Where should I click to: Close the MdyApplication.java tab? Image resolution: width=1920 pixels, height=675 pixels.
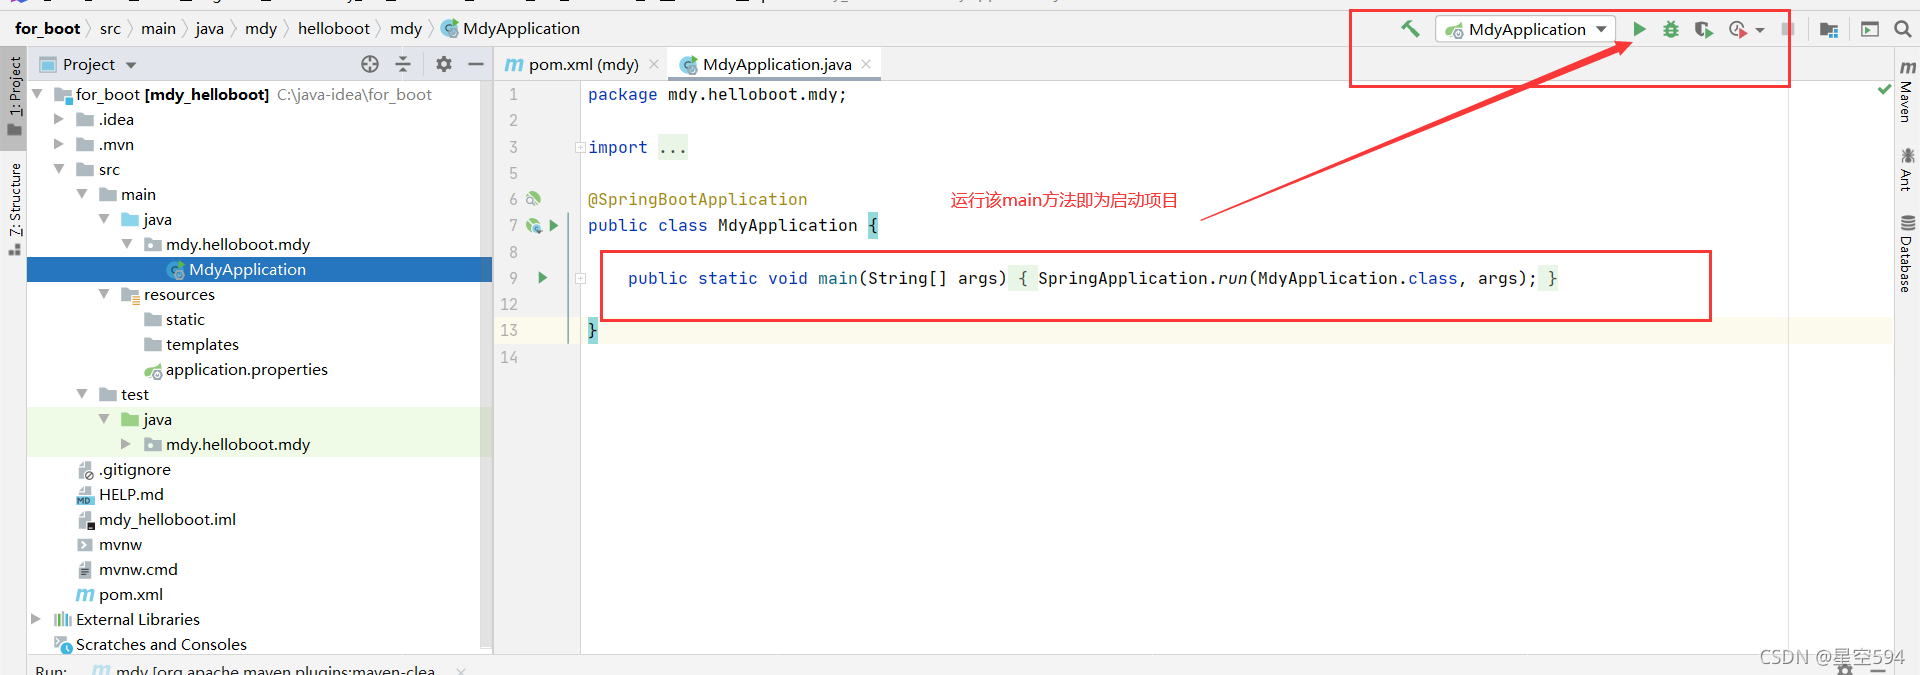866,64
